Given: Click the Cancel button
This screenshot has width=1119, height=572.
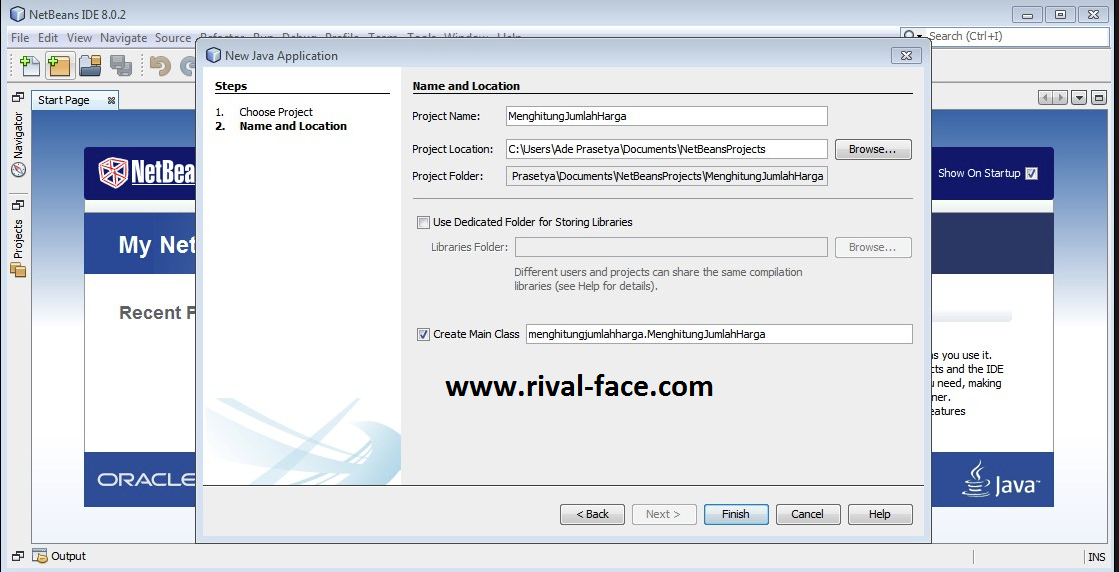Looking at the screenshot, I should click(x=808, y=514).
